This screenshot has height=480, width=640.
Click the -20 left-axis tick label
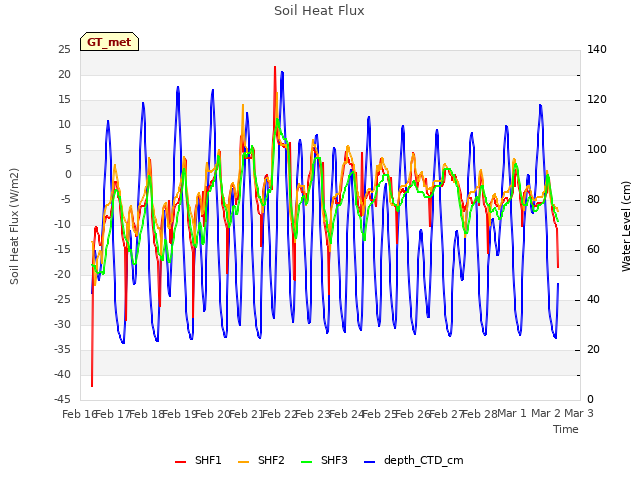(x=62, y=274)
